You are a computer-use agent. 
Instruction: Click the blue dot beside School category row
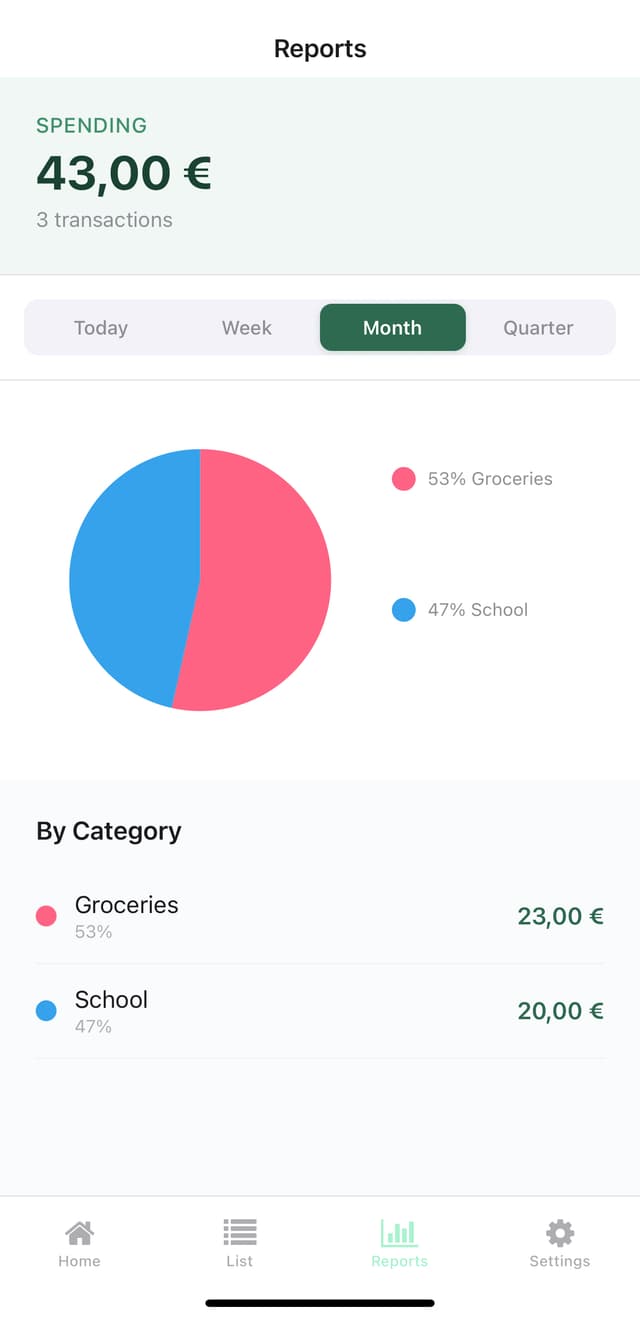(45, 1010)
